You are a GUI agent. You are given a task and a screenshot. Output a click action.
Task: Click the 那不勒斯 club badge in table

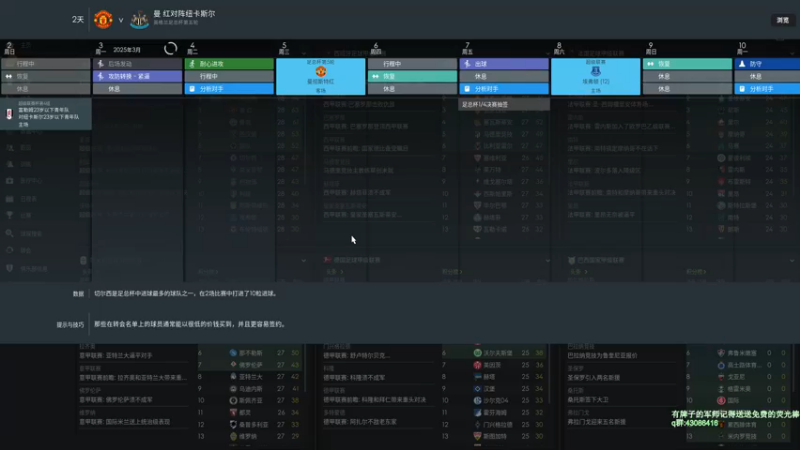tap(233, 353)
